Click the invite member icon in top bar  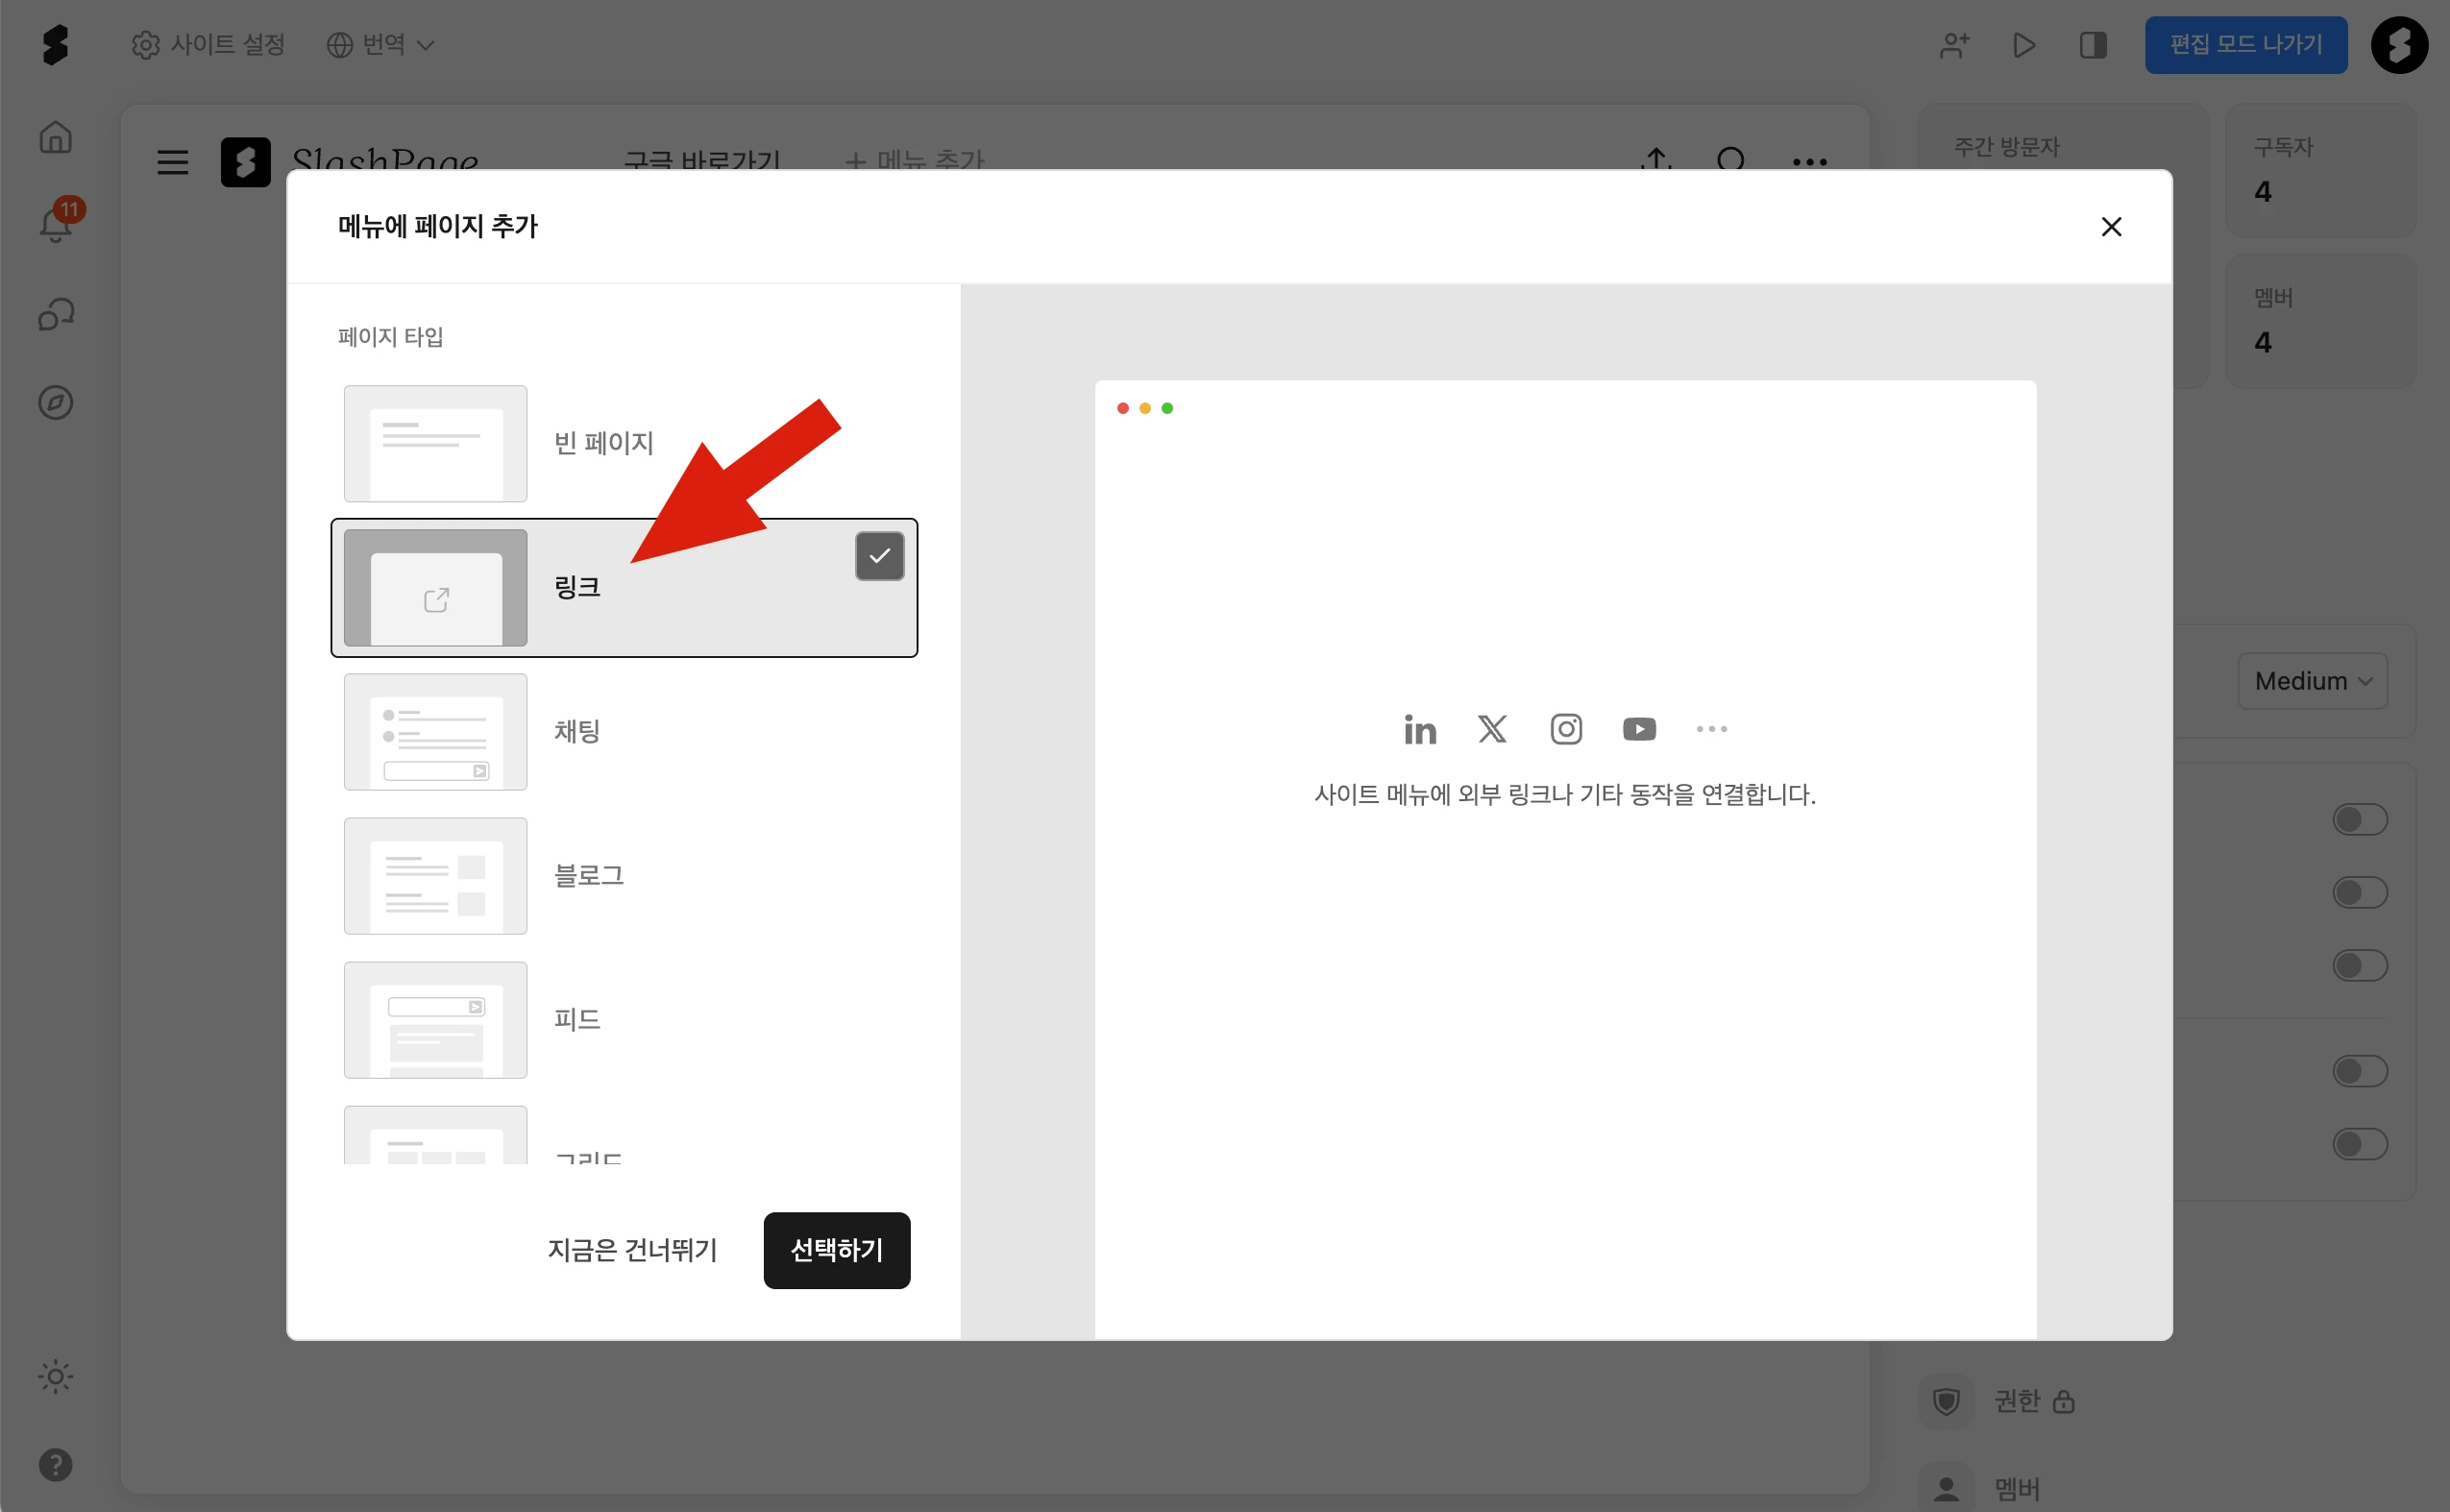pyautogui.click(x=1954, y=45)
